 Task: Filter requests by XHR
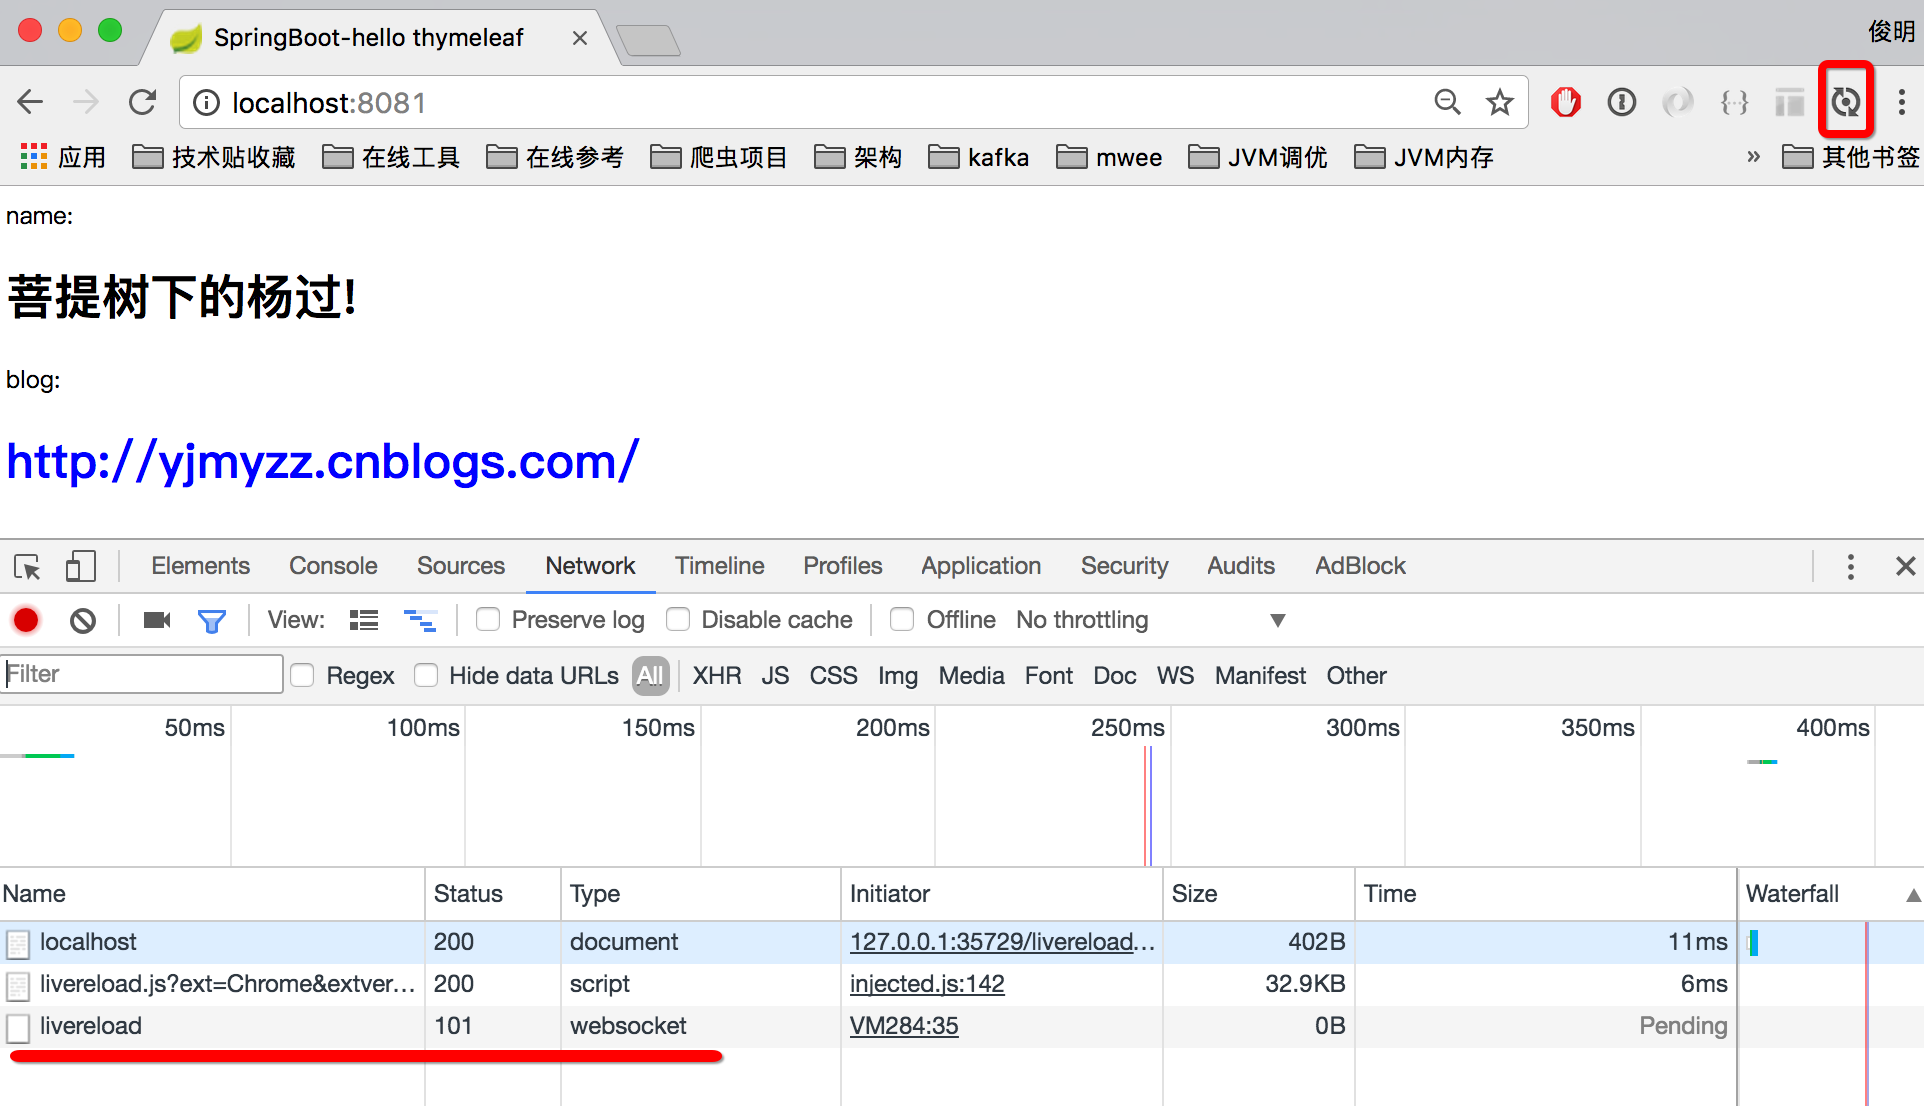(717, 676)
